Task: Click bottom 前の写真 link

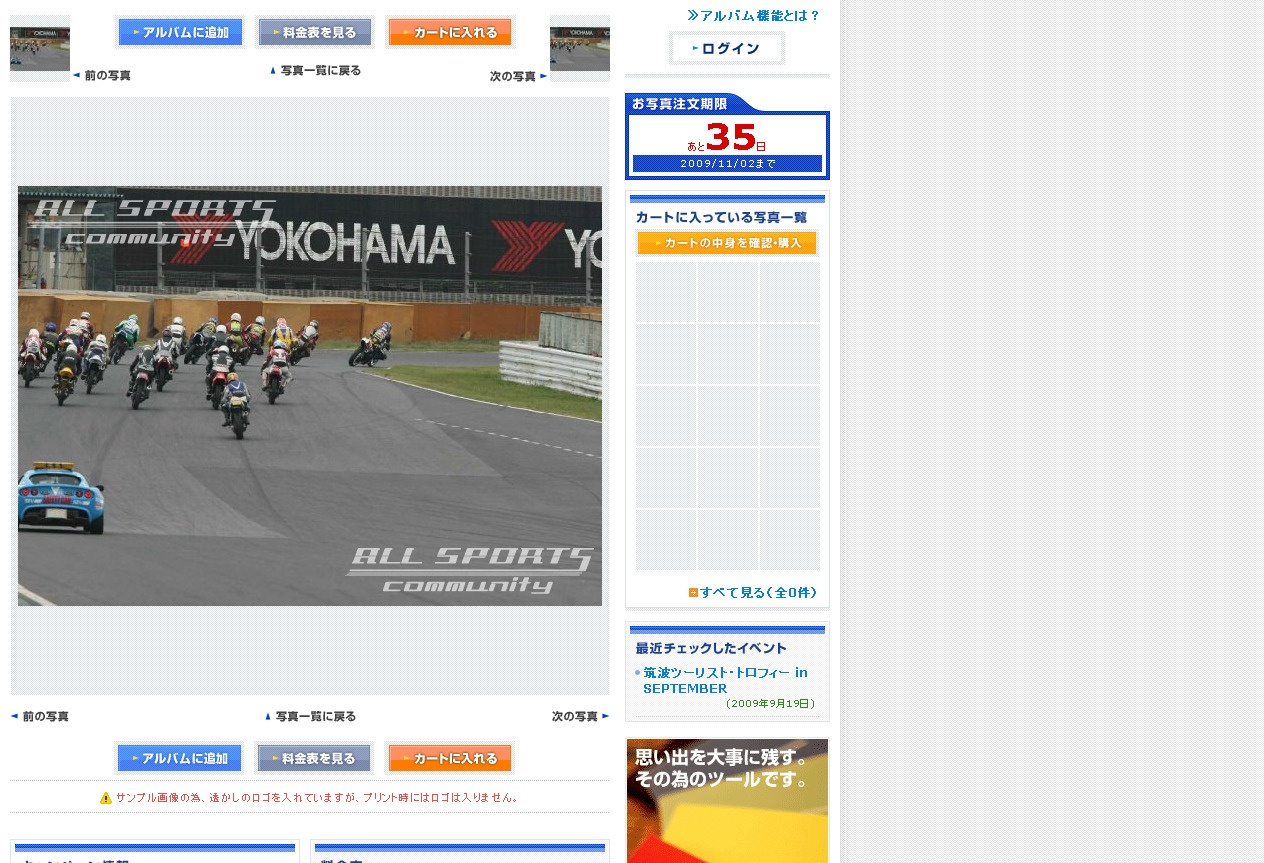Action: coord(40,716)
